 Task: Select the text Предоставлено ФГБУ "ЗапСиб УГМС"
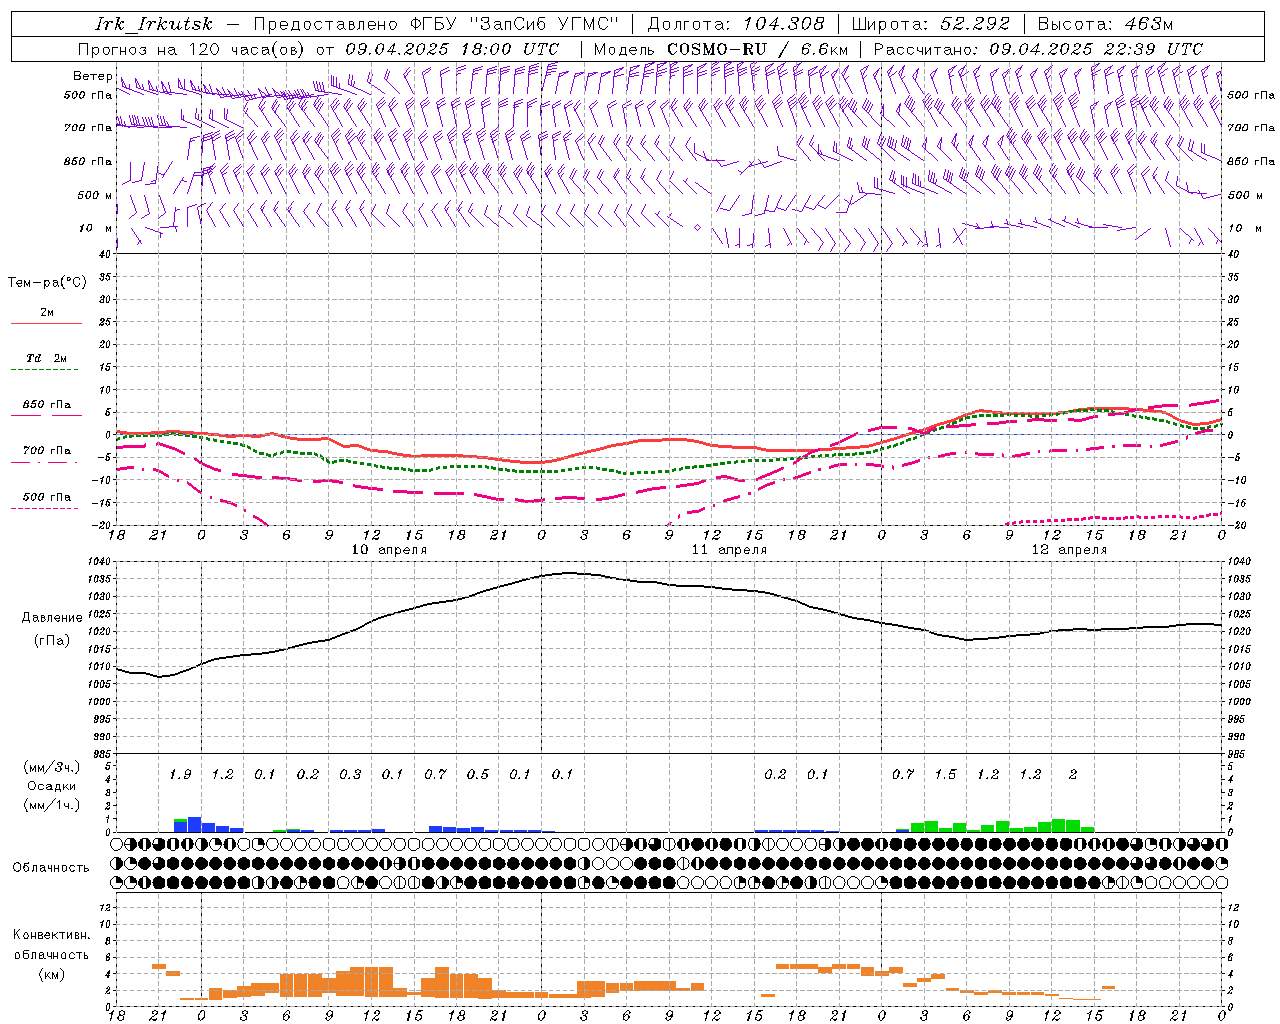point(436,24)
